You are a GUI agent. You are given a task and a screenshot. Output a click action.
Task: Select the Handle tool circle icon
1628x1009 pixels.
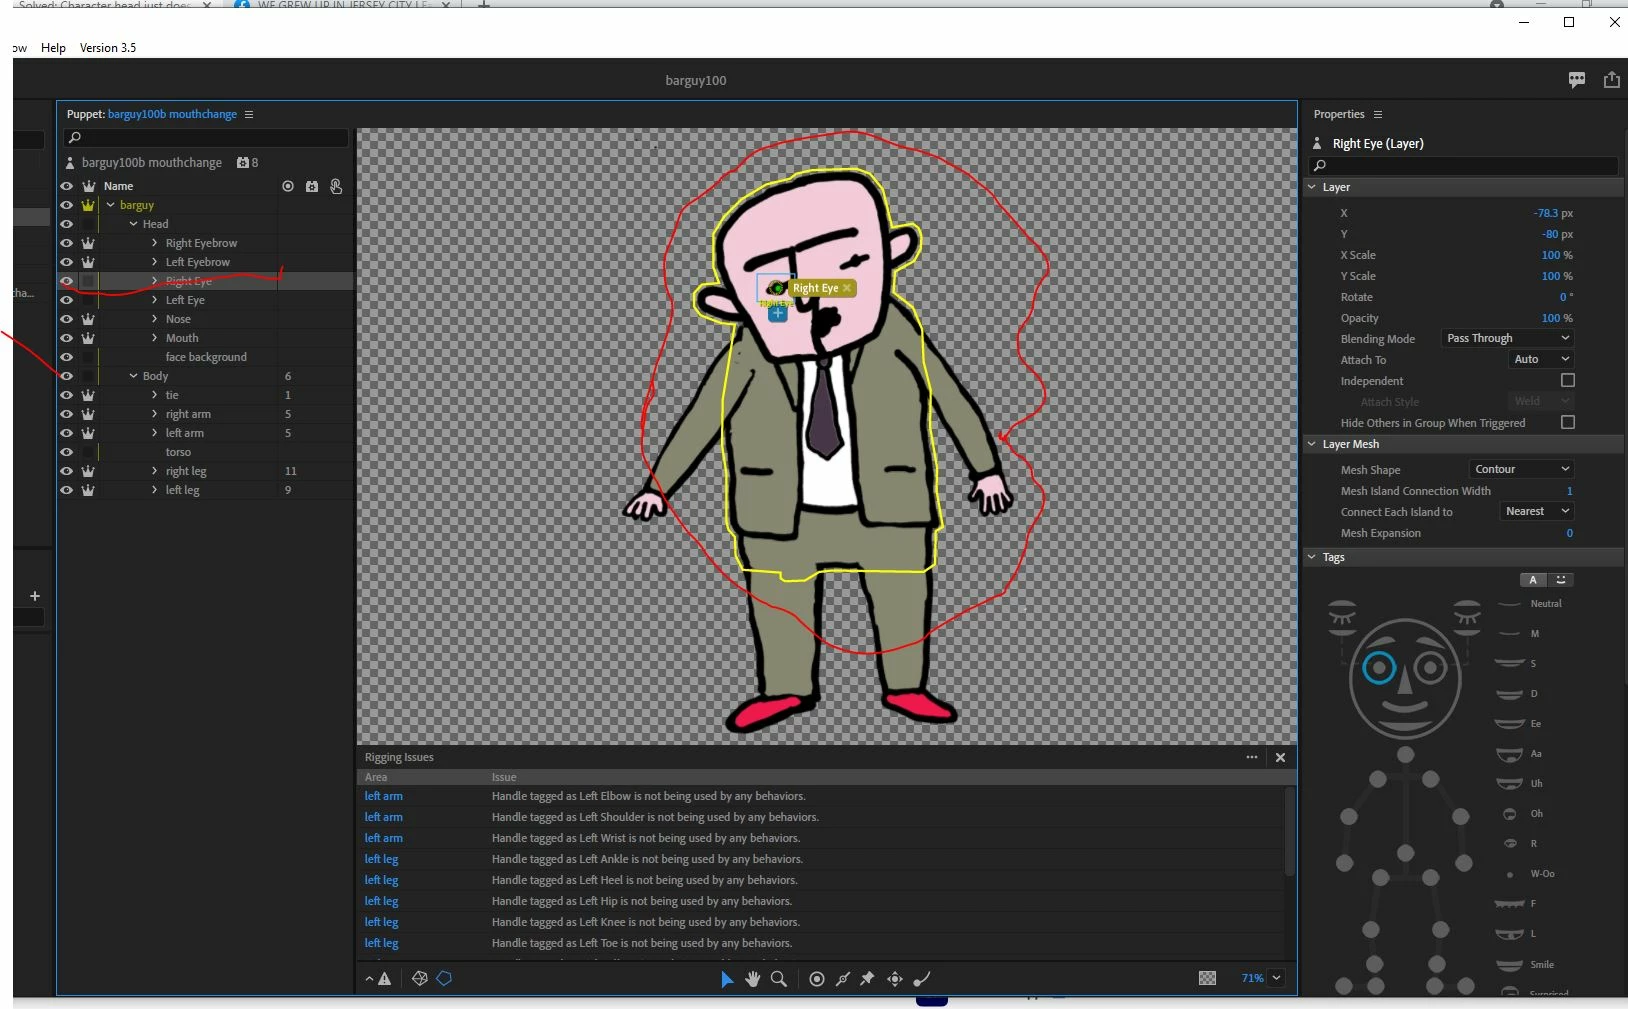(x=817, y=979)
